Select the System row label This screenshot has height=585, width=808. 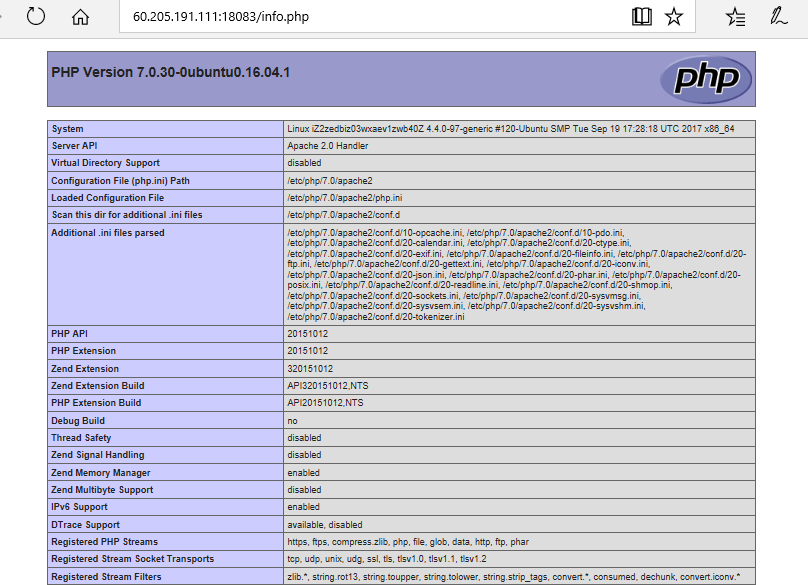(68, 129)
